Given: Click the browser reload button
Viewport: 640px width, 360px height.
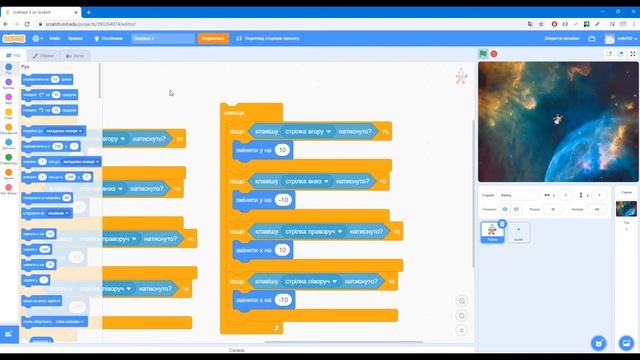Looking at the screenshot, I should pos(27,24).
